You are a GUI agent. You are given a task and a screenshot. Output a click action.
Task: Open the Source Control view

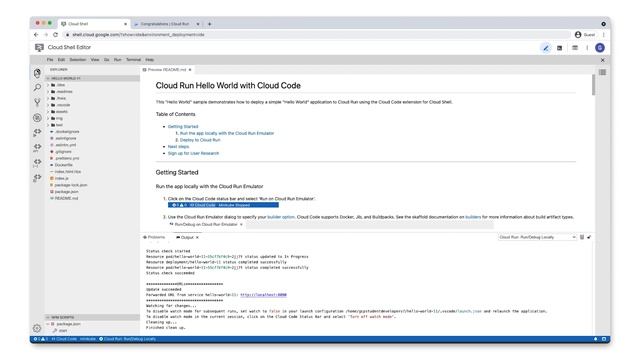tap(37, 102)
